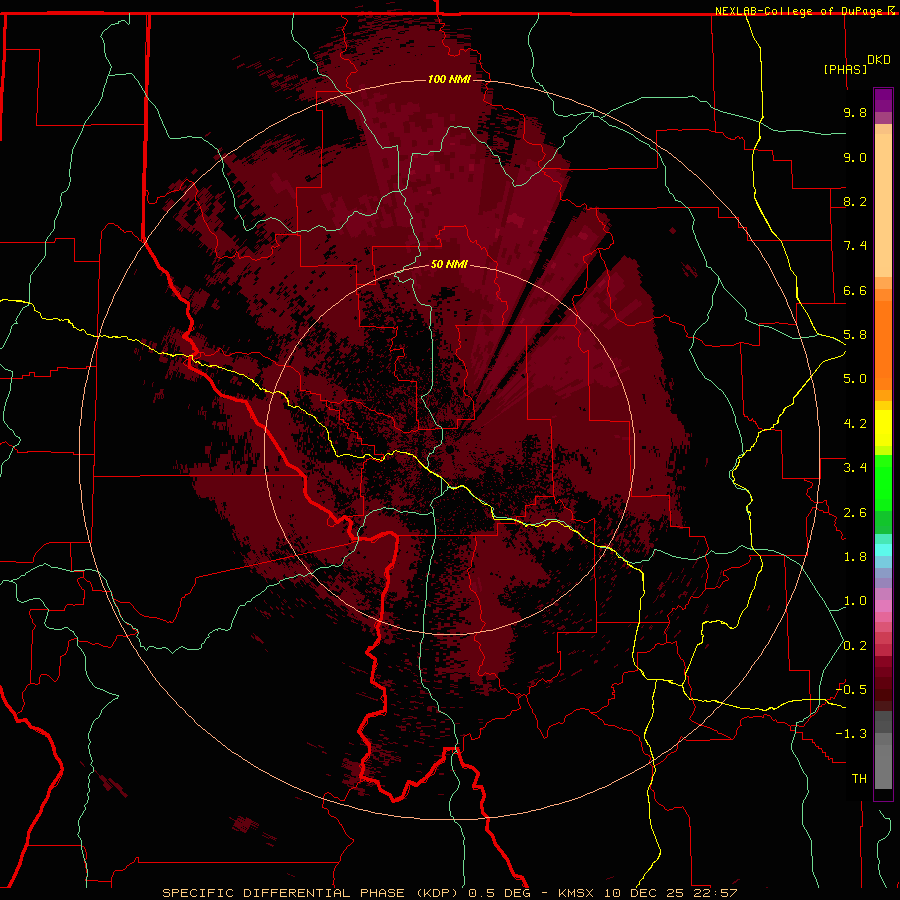Click the 100 NMI range ring label
The height and width of the screenshot is (900, 900).
449,79
